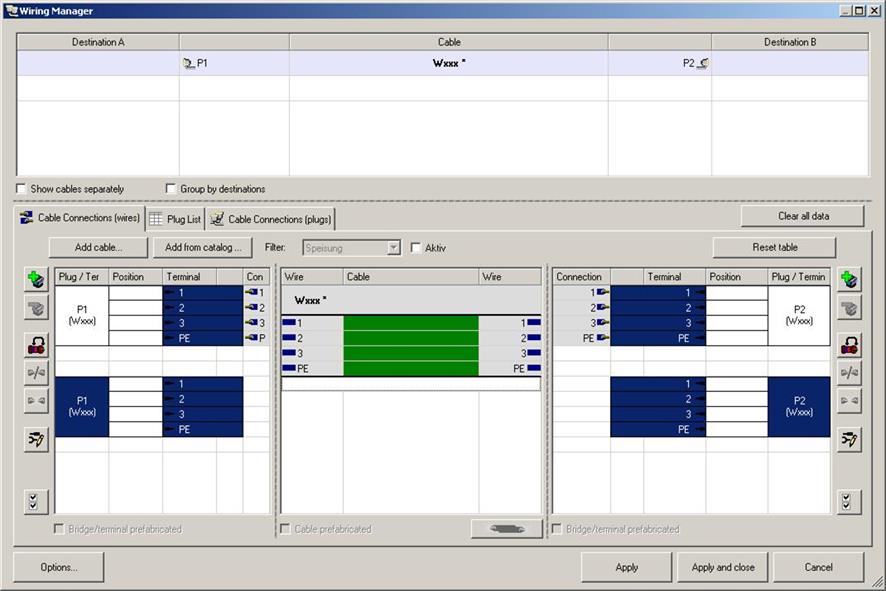Click the green plus add-plug icon beside the P2 table

(x=849, y=279)
